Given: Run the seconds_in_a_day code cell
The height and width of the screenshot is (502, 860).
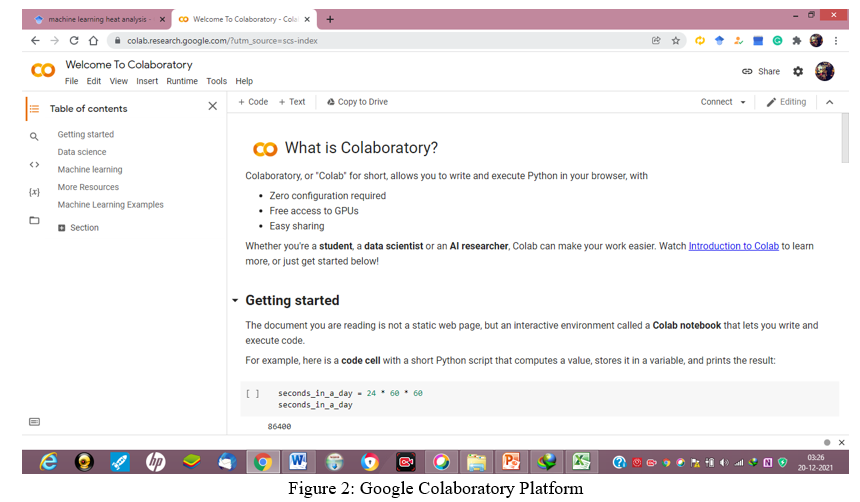Looking at the screenshot, I should click(252, 393).
